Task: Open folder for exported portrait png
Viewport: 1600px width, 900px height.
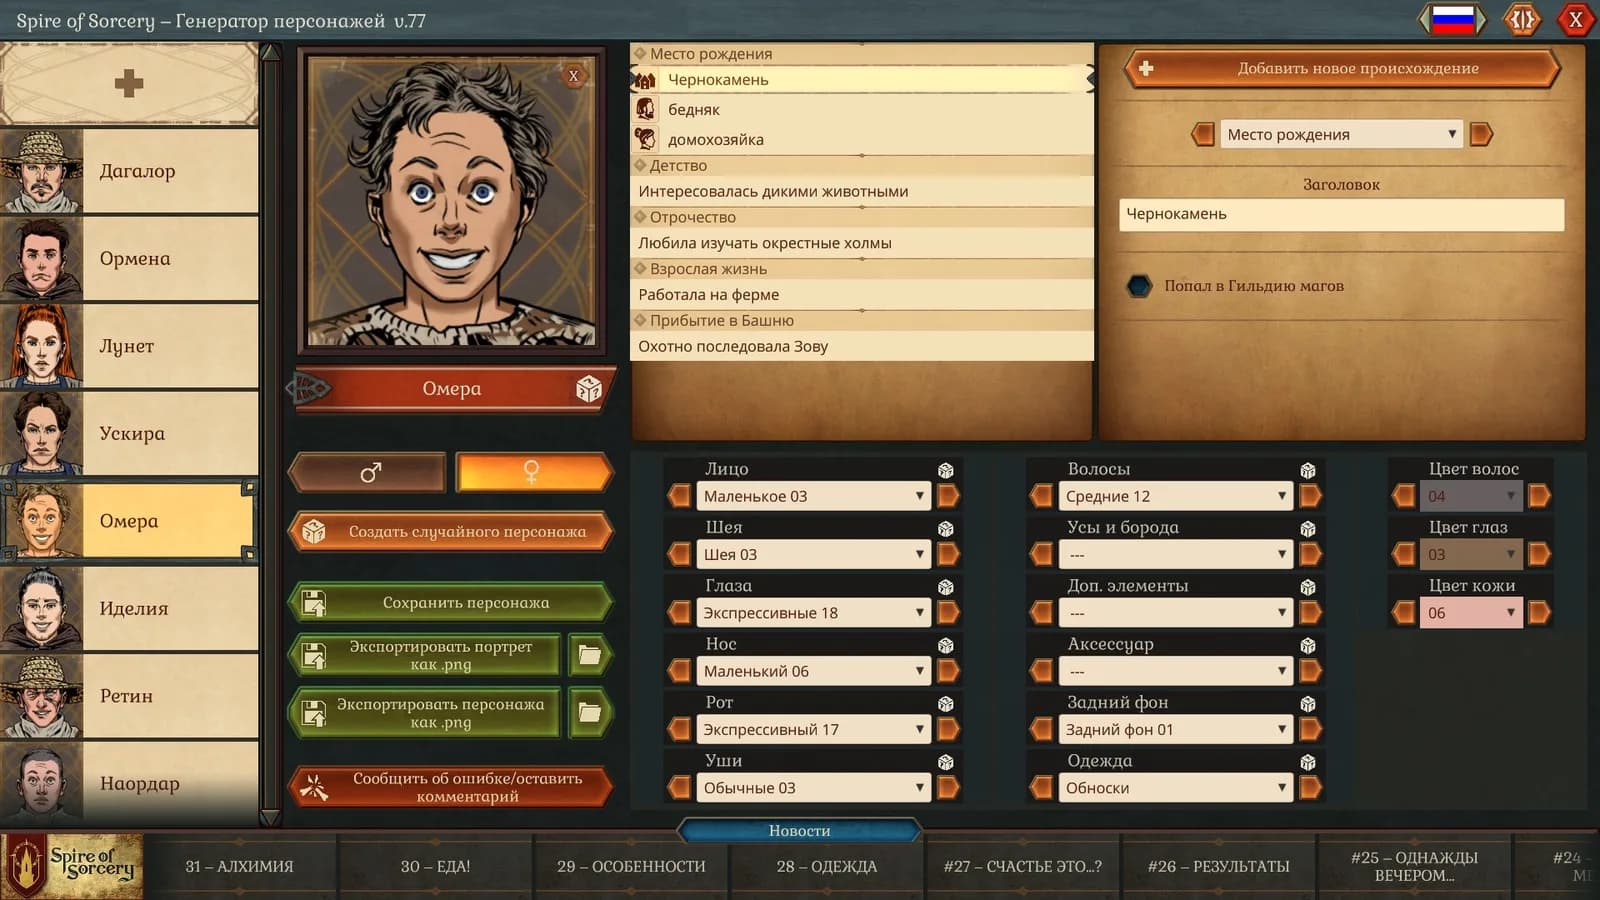Action: click(x=590, y=656)
